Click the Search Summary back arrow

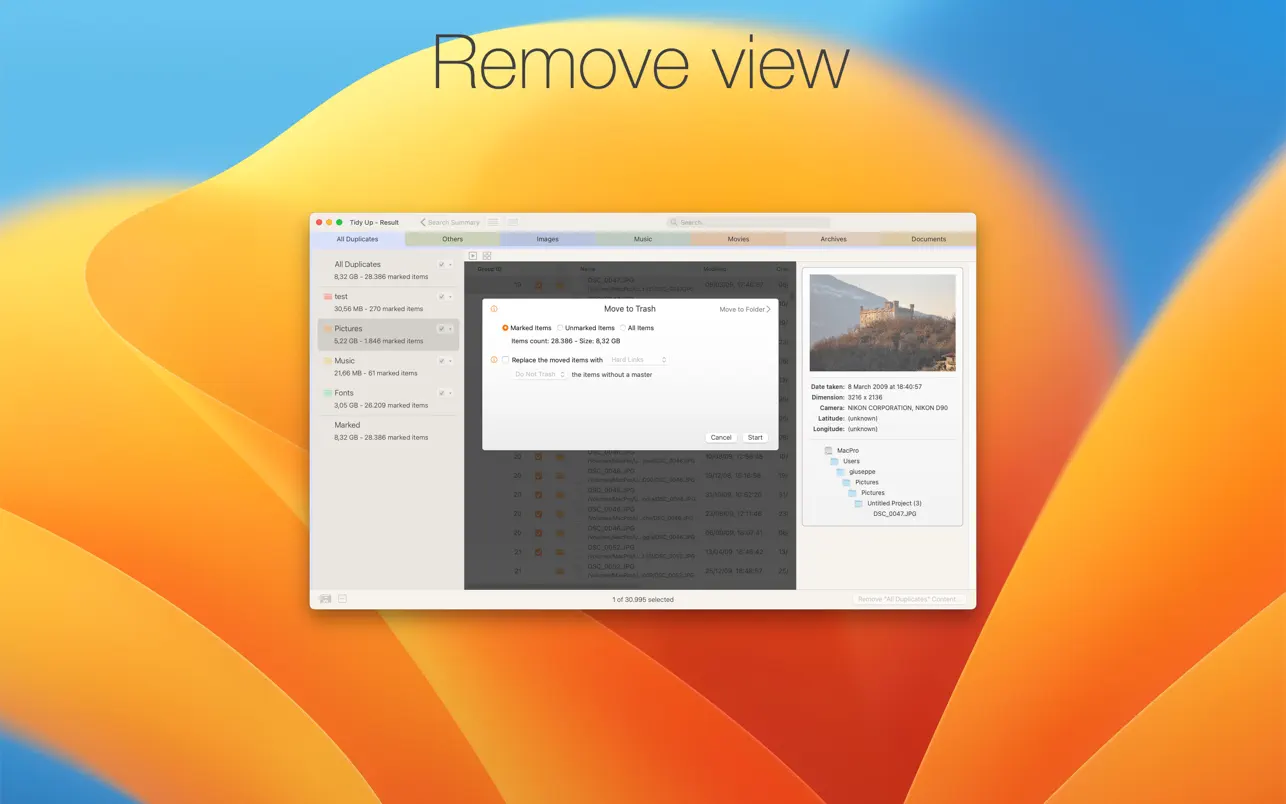pyautogui.click(x=423, y=222)
